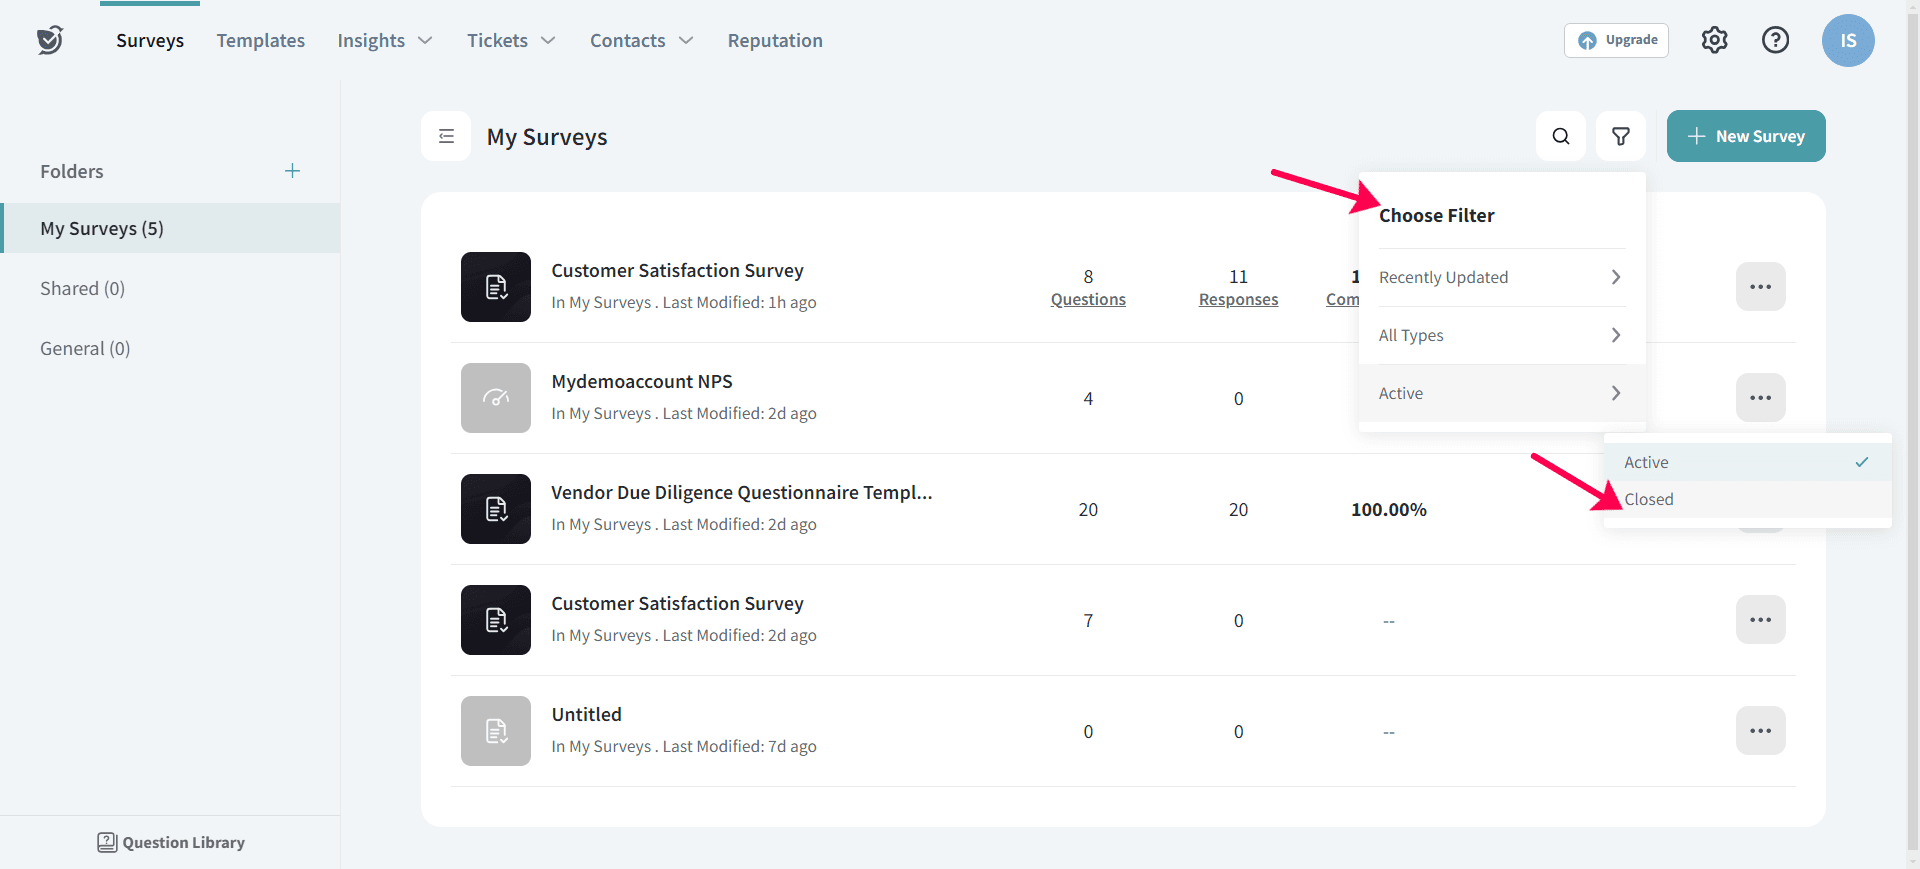Viewport: 1920px width, 869px height.
Task: Click the New Survey button
Action: 1745,136
